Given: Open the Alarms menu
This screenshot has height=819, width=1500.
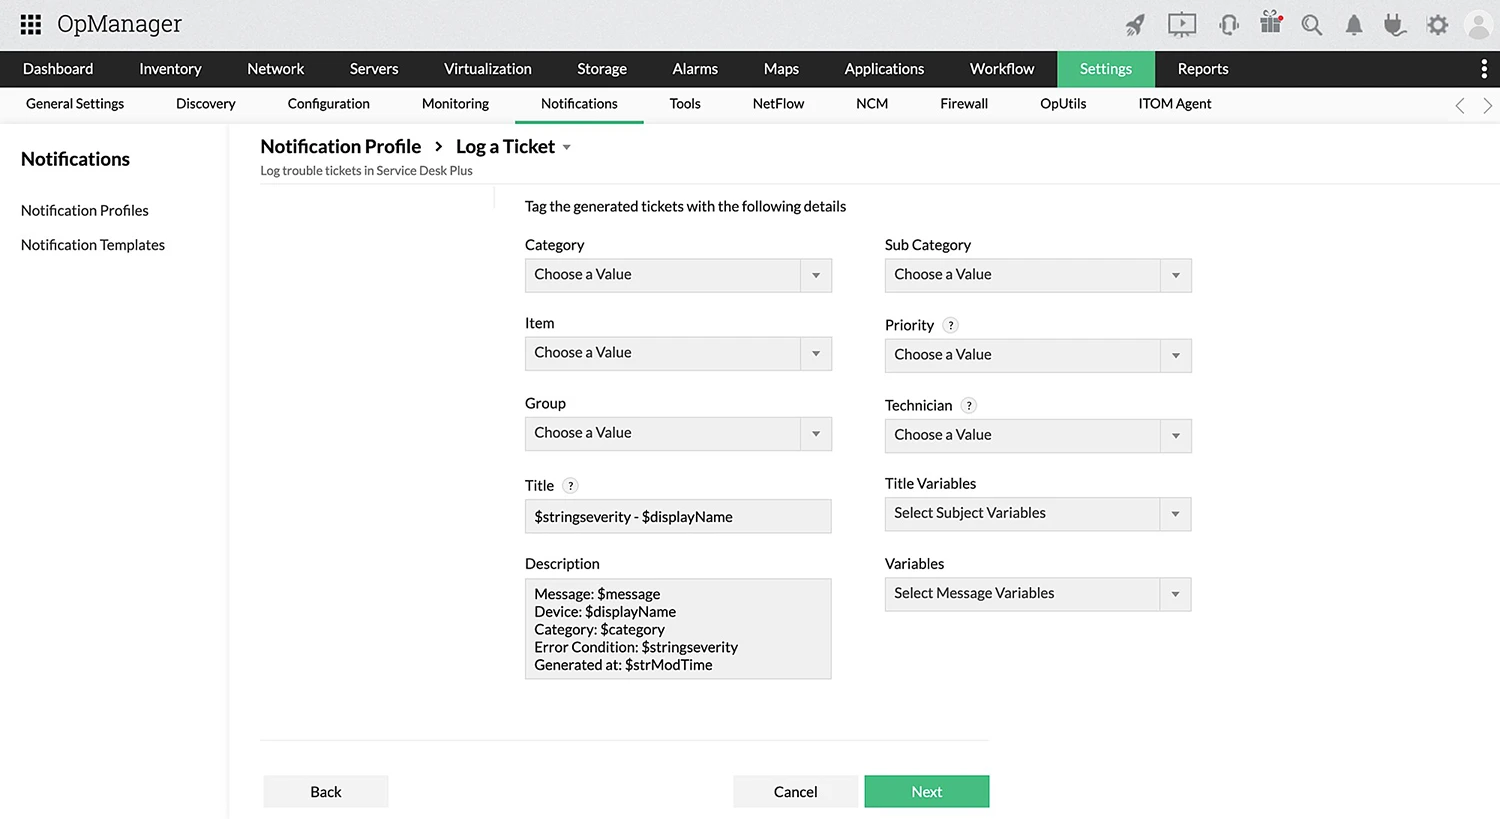Looking at the screenshot, I should pos(694,69).
